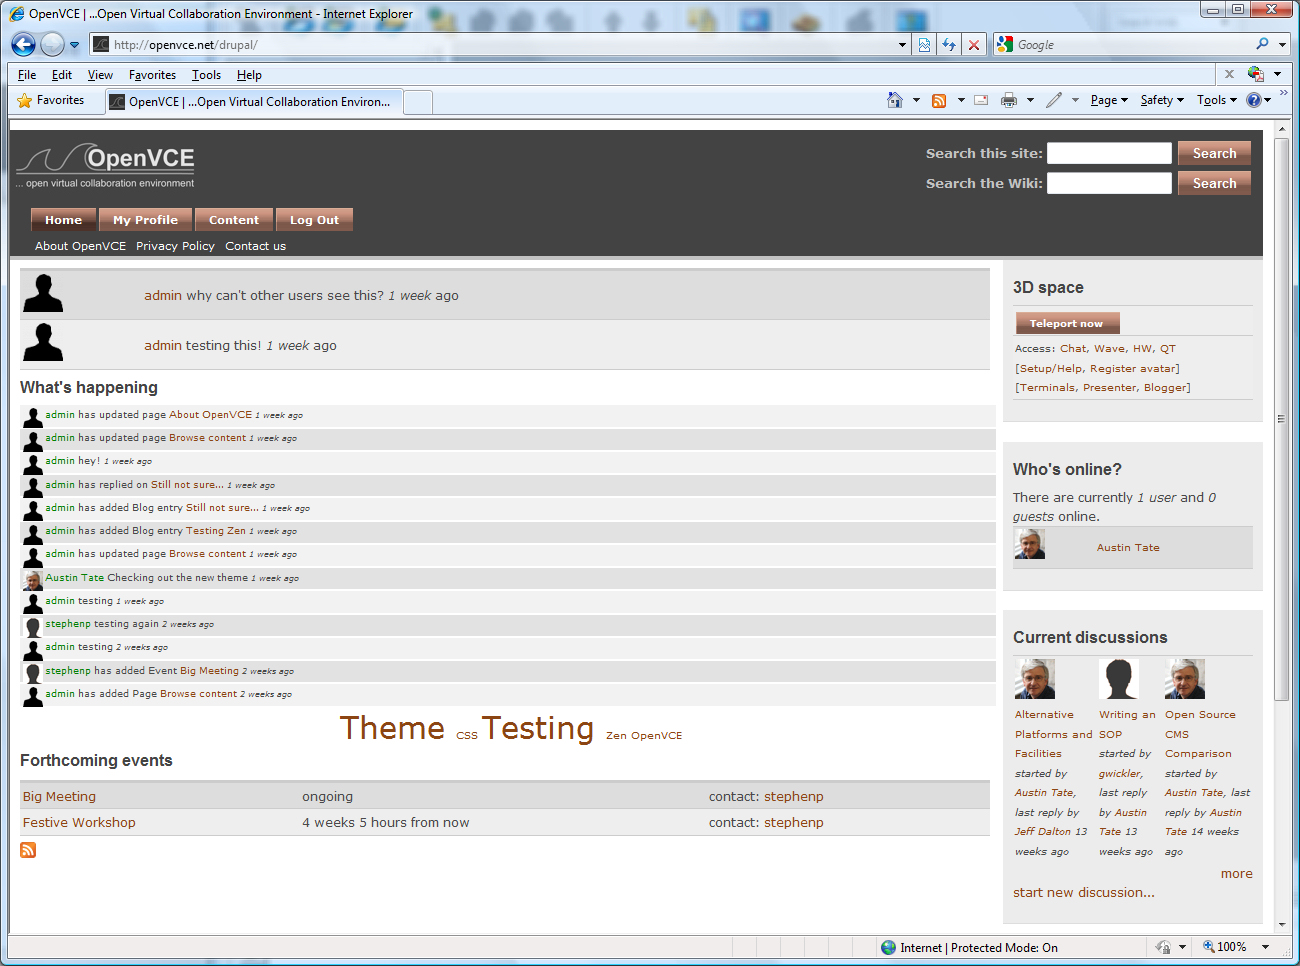Click the Search the Wiki input field
This screenshot has height=966, width=1300.
(x=1109, y=183)
